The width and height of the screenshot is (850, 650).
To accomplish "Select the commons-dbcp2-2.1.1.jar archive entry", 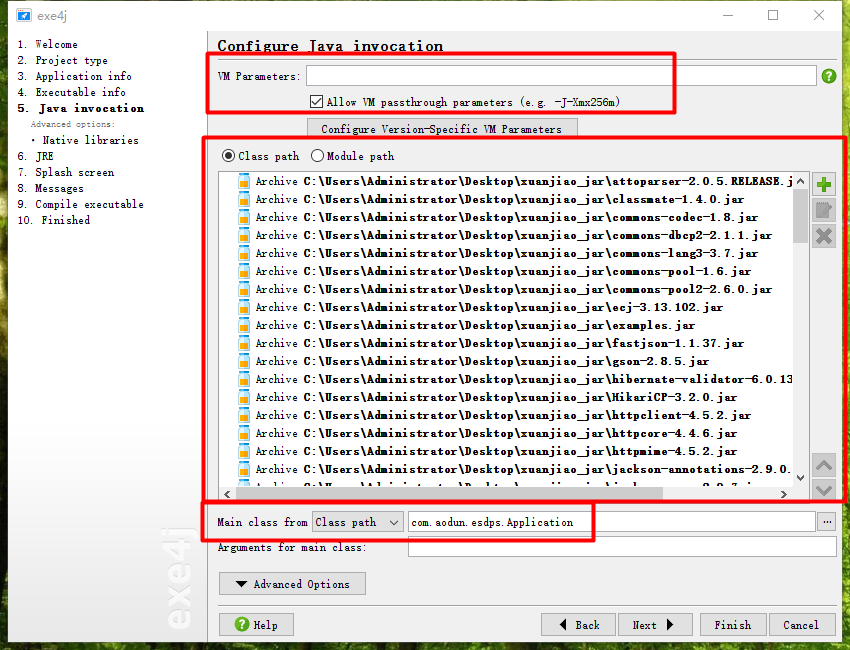I will [505, 235].
